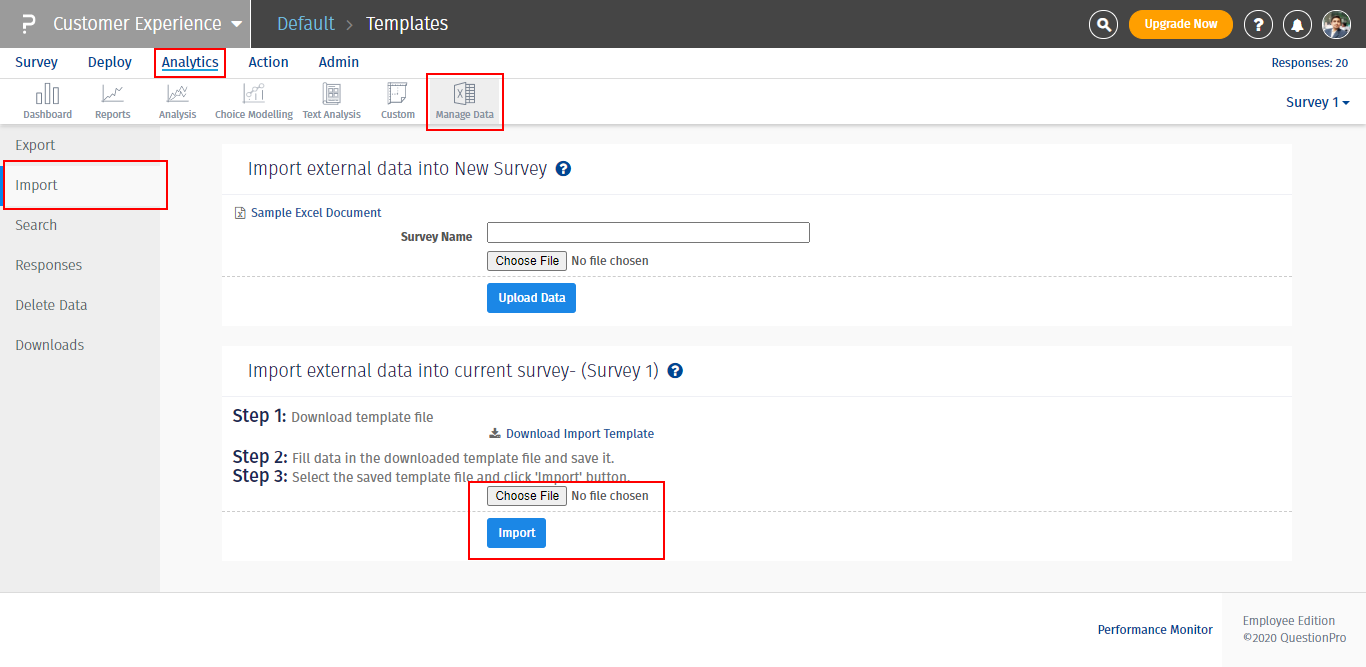
Task: Click the Survey Name text field
Action: pos(648,233)
